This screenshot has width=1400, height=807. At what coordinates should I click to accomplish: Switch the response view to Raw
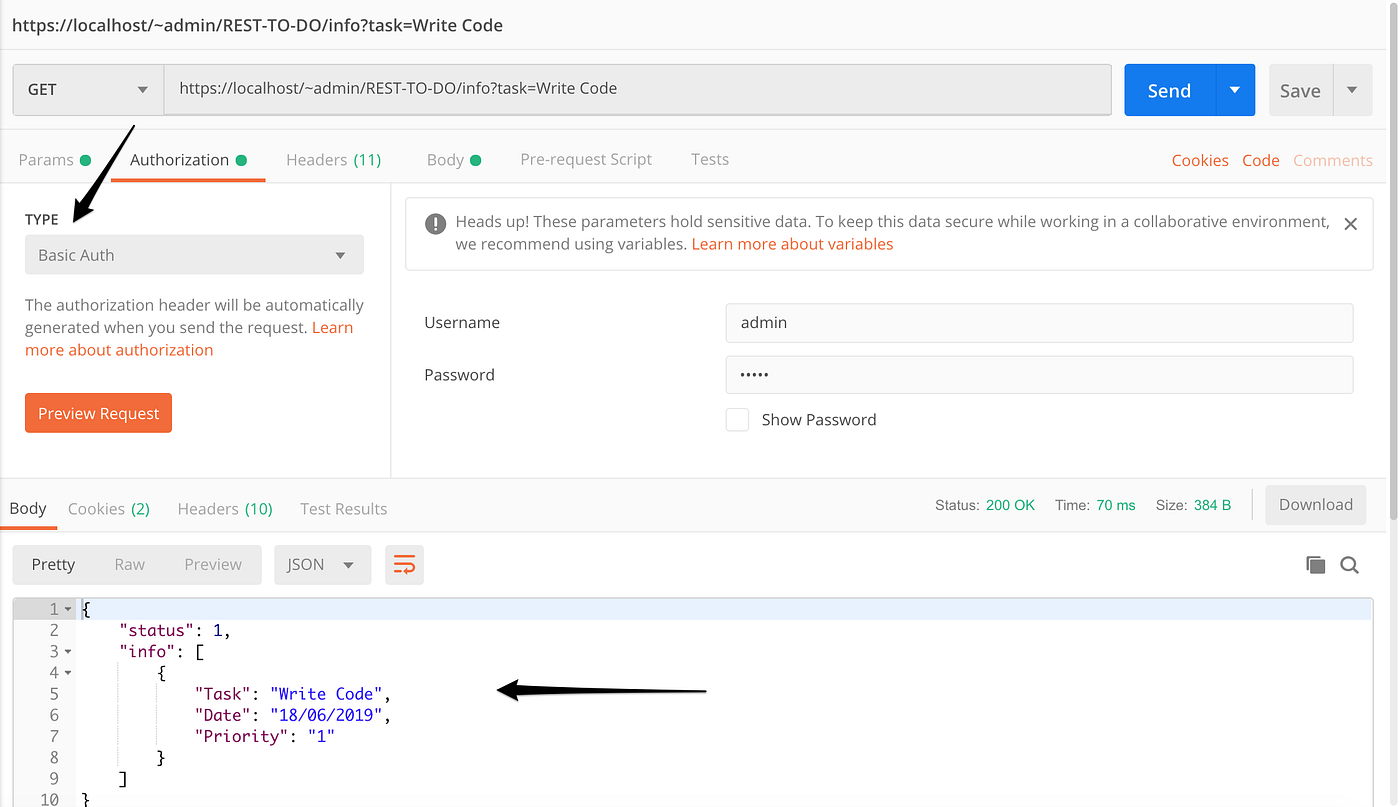click(130, 564)
